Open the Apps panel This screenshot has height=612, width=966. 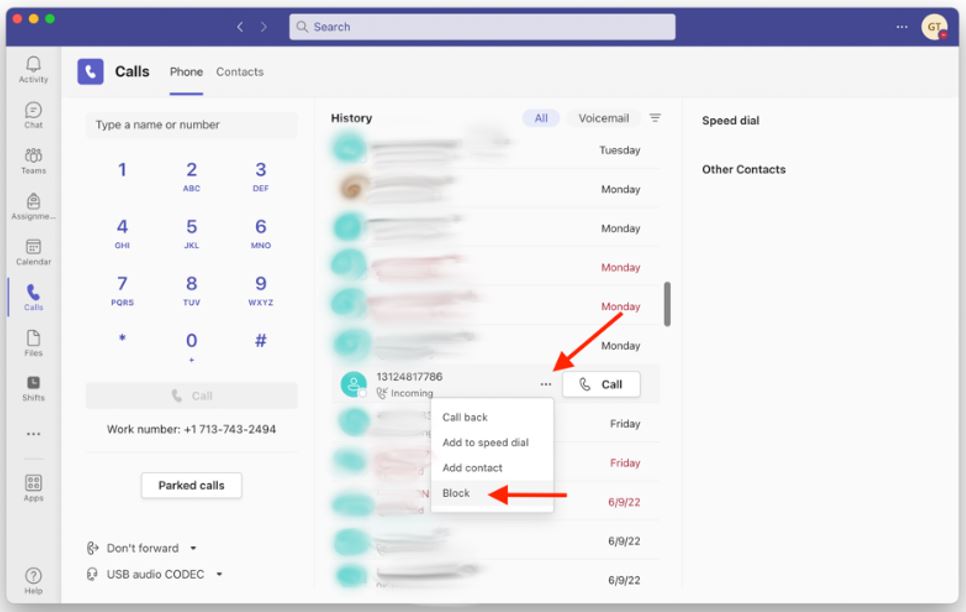(x=33, y=487)
